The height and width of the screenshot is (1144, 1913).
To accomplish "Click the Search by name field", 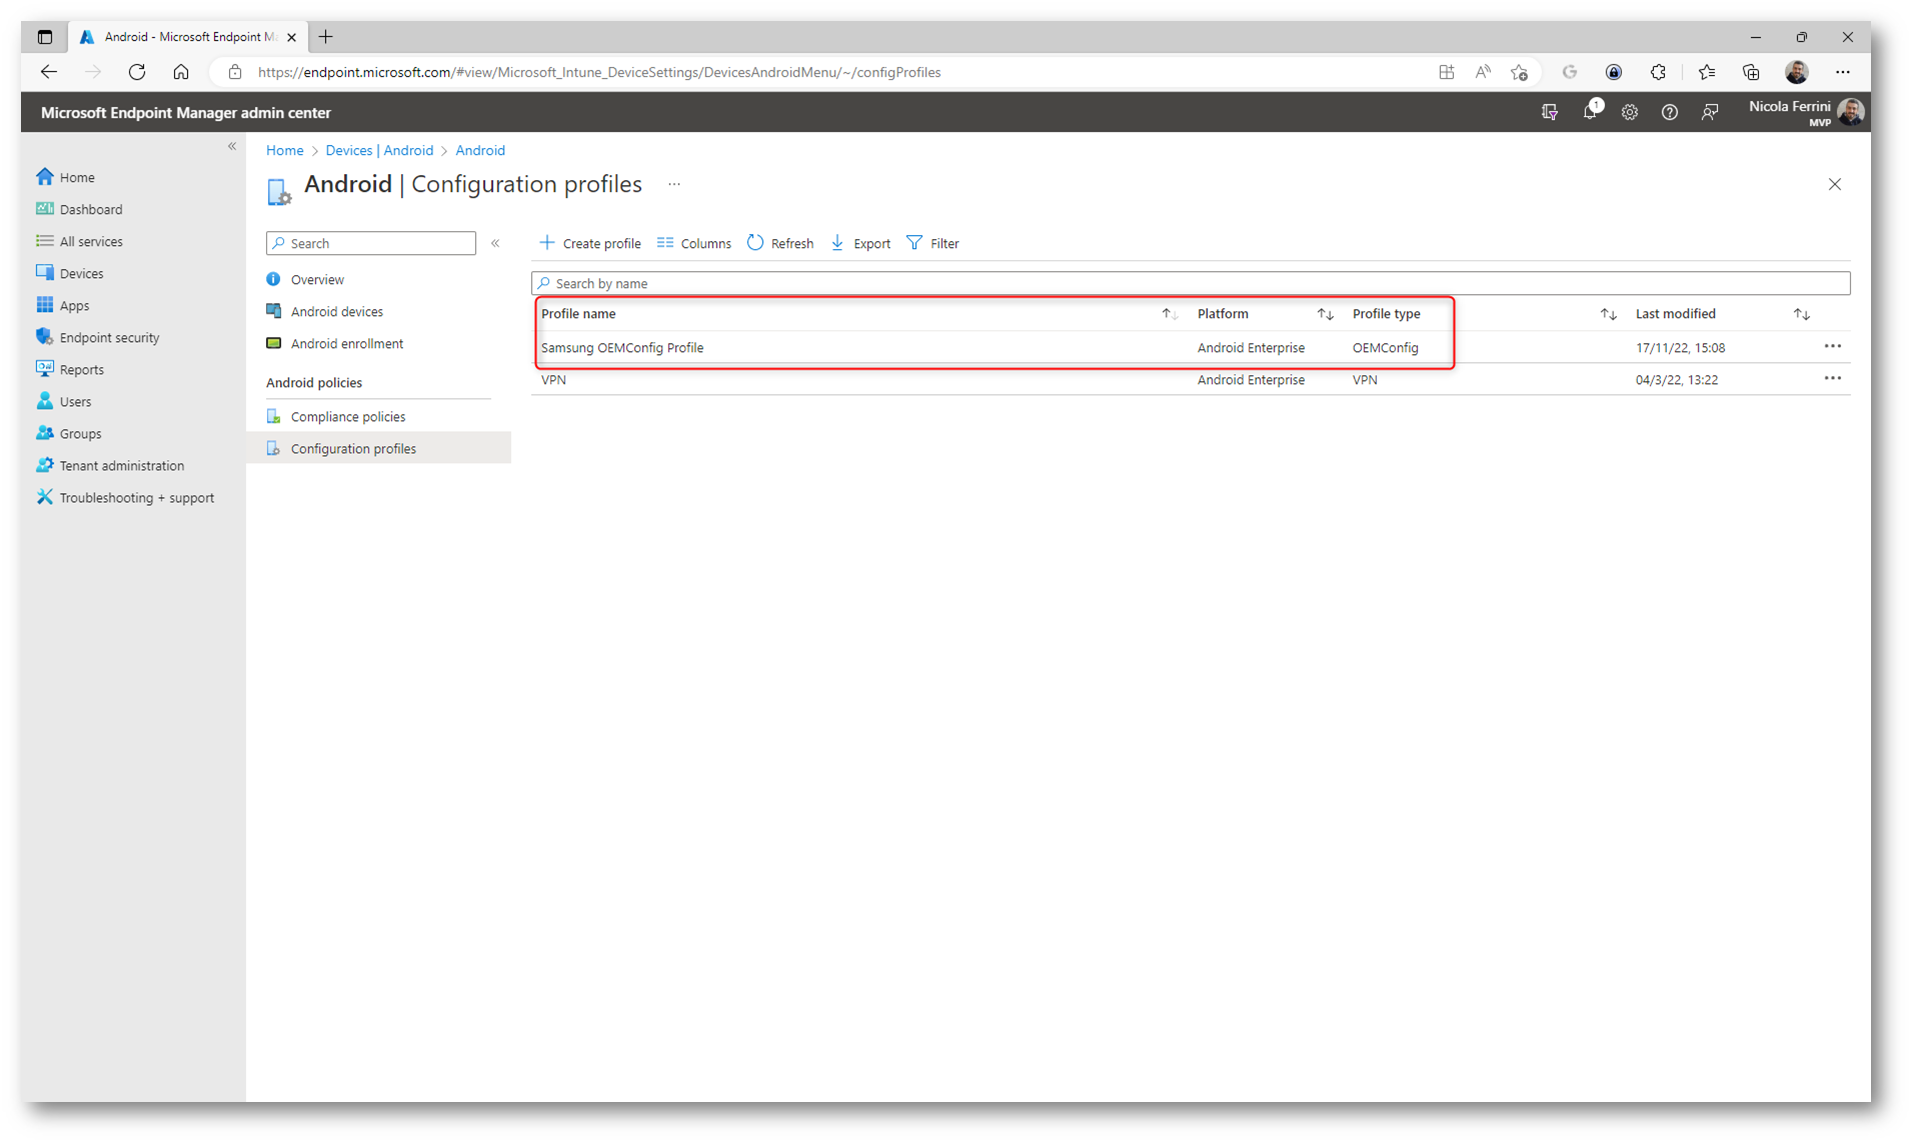I will [1190, 283].
